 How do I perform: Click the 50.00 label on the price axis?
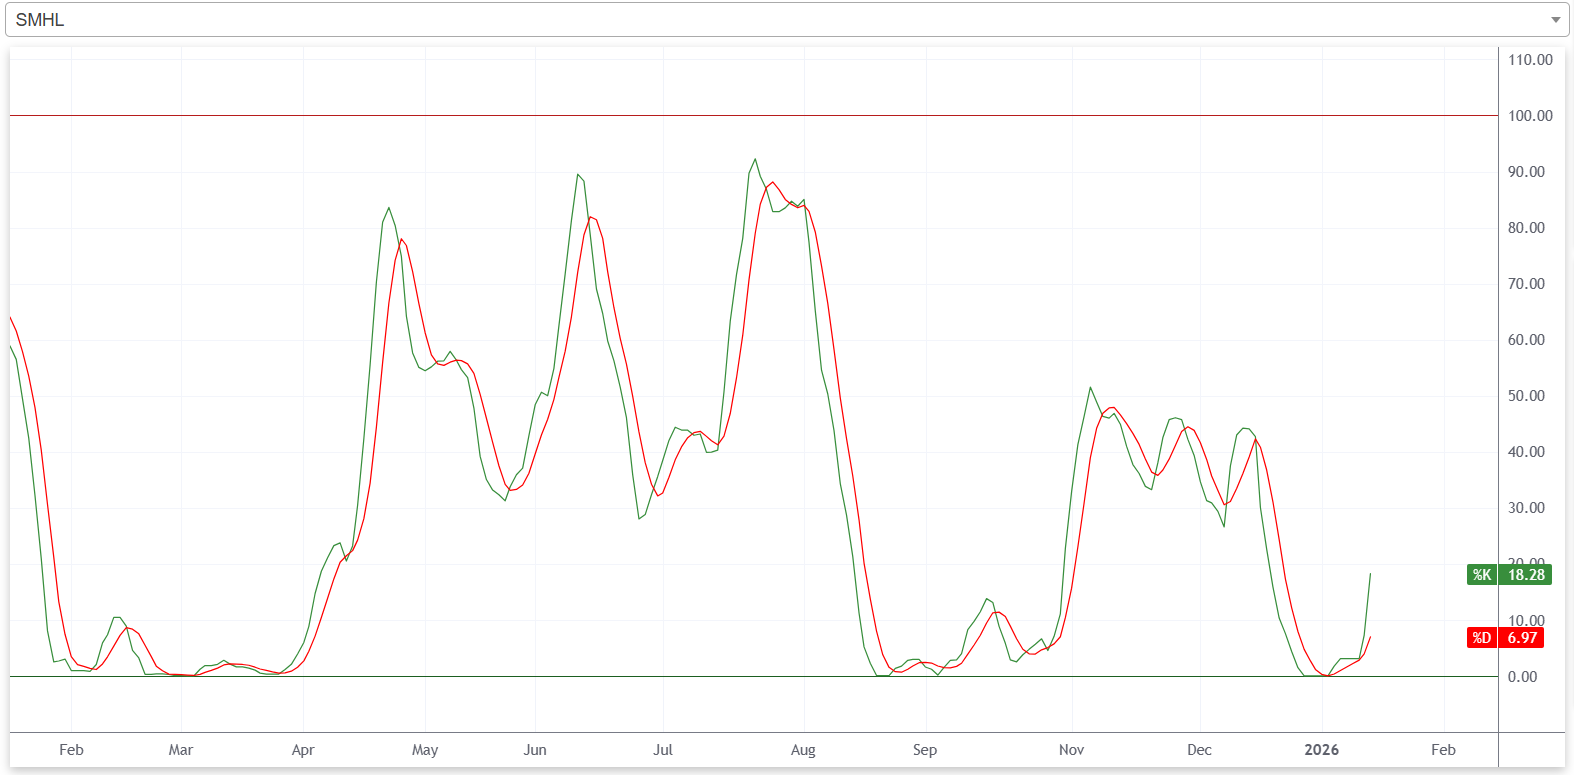(x=1526, y=396)
